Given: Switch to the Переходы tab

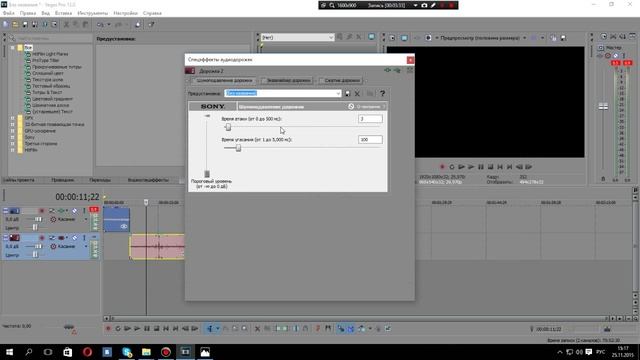Looking at the screenshot, I should (100, 180).
